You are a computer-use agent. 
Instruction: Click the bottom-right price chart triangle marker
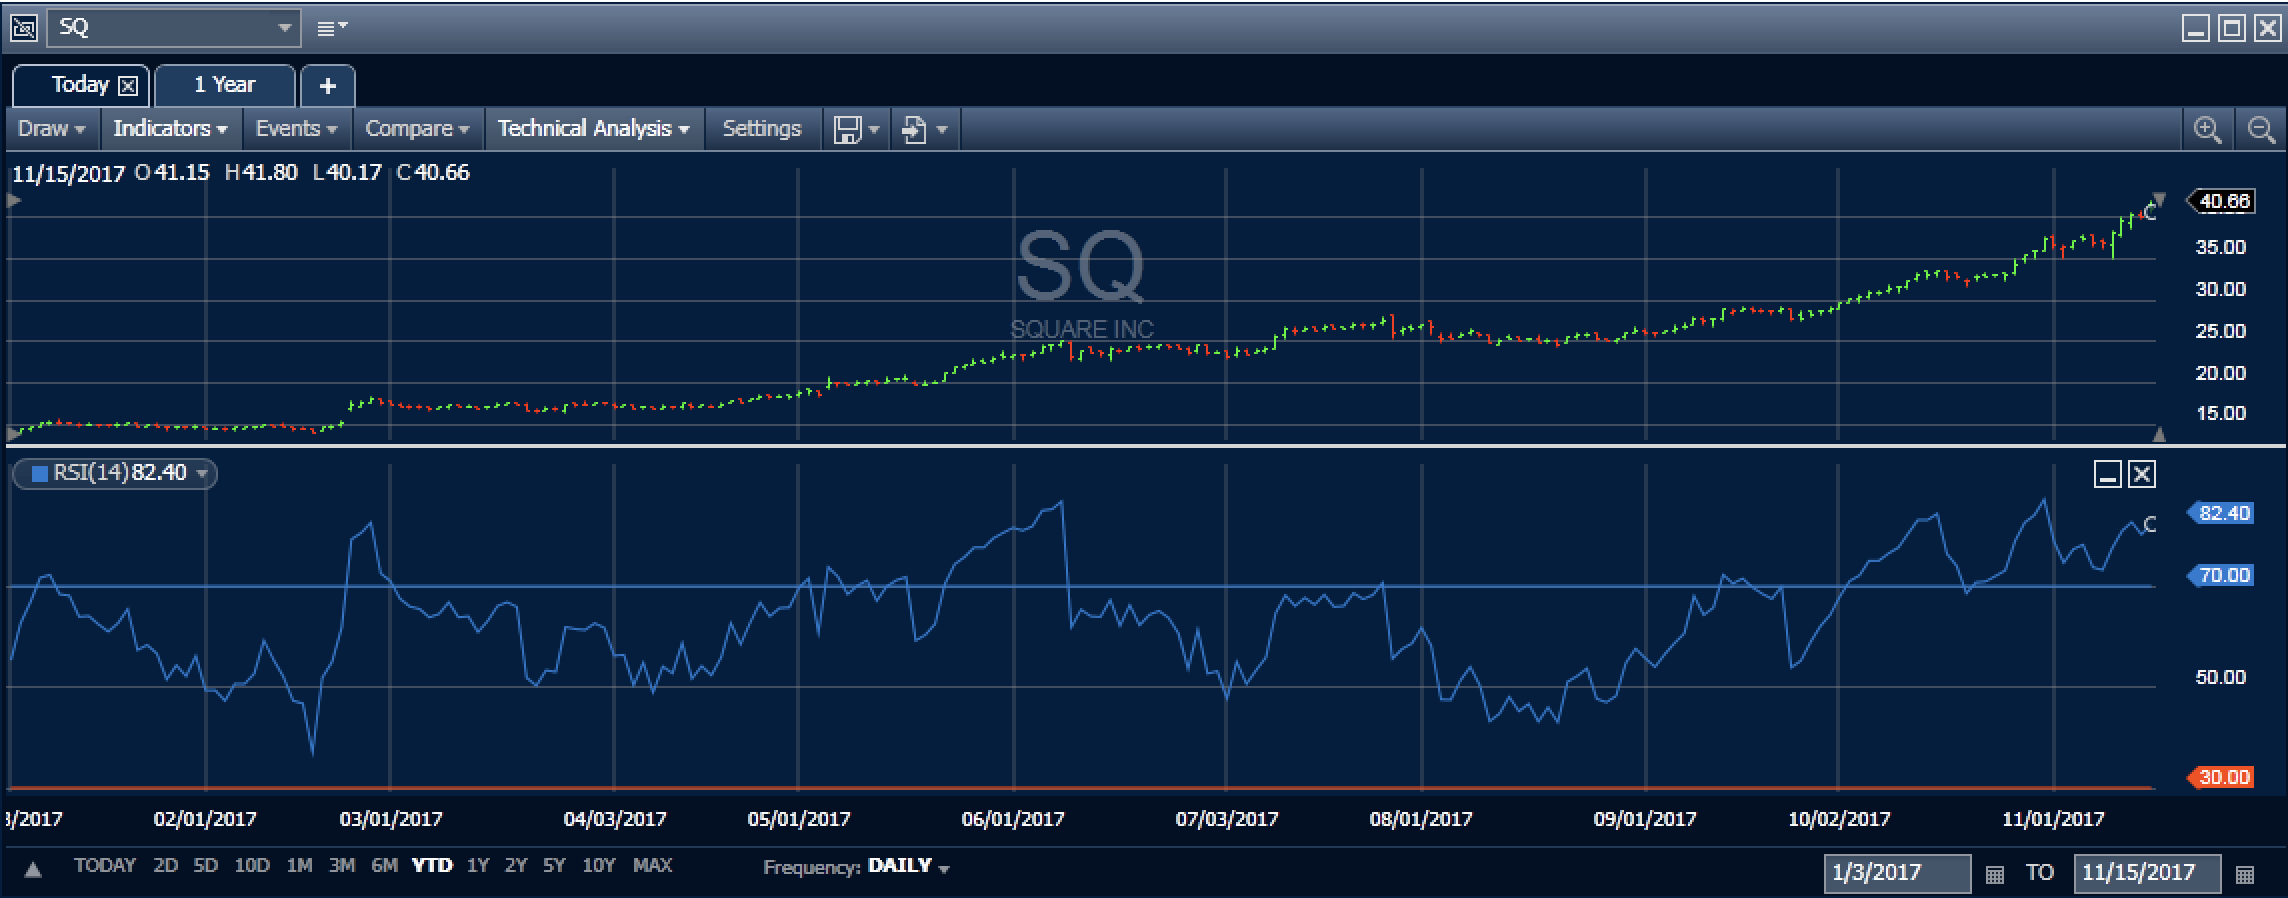pos(2159,434)
